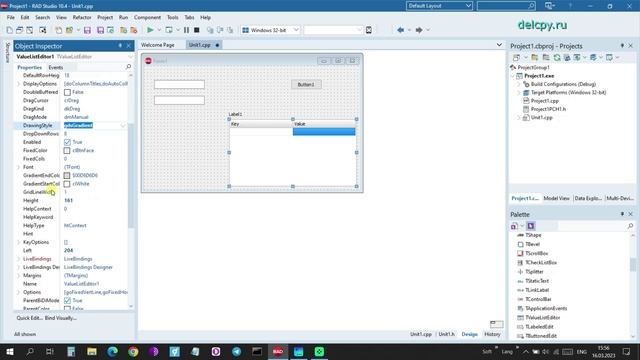This screenshot has width=640, height=360.
Task: Expand Target Platforms node
Action: coord(519,93)
